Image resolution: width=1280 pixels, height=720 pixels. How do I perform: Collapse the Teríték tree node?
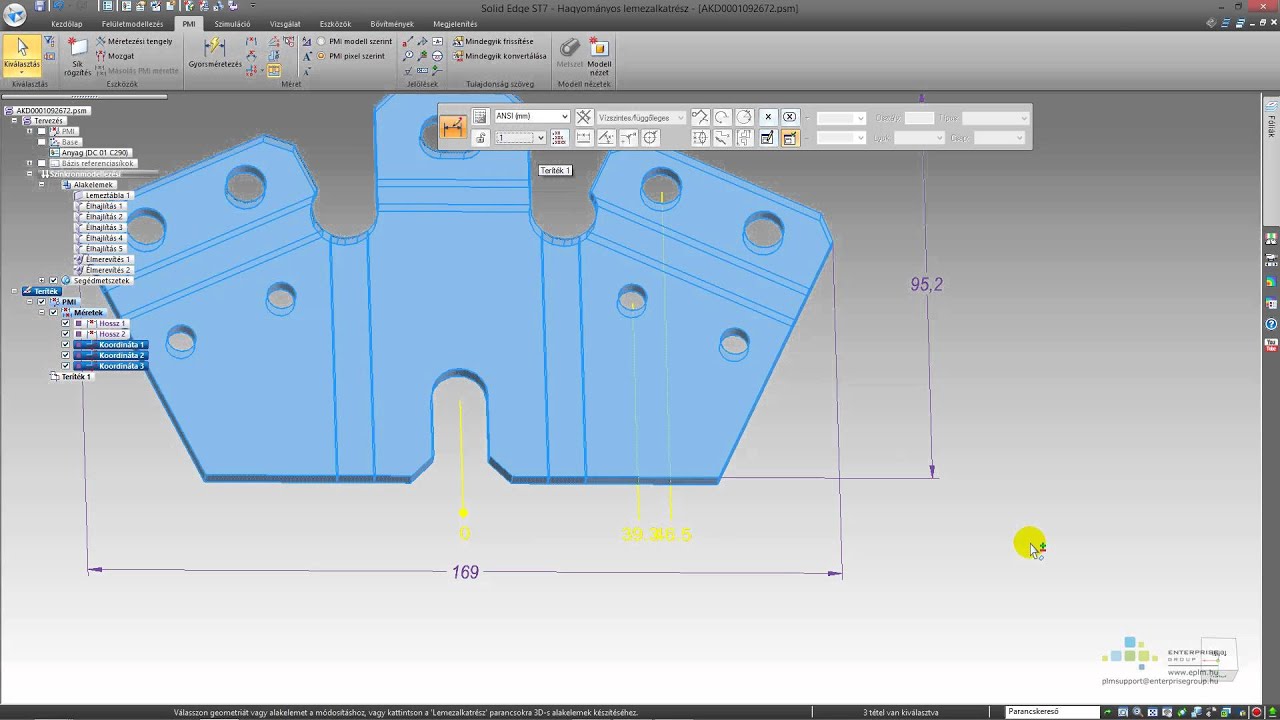[15, 291]
